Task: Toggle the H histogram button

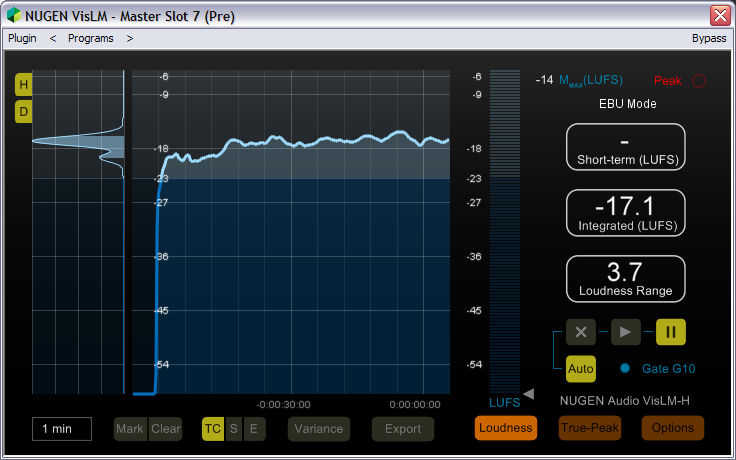Action: click(23, 85)
